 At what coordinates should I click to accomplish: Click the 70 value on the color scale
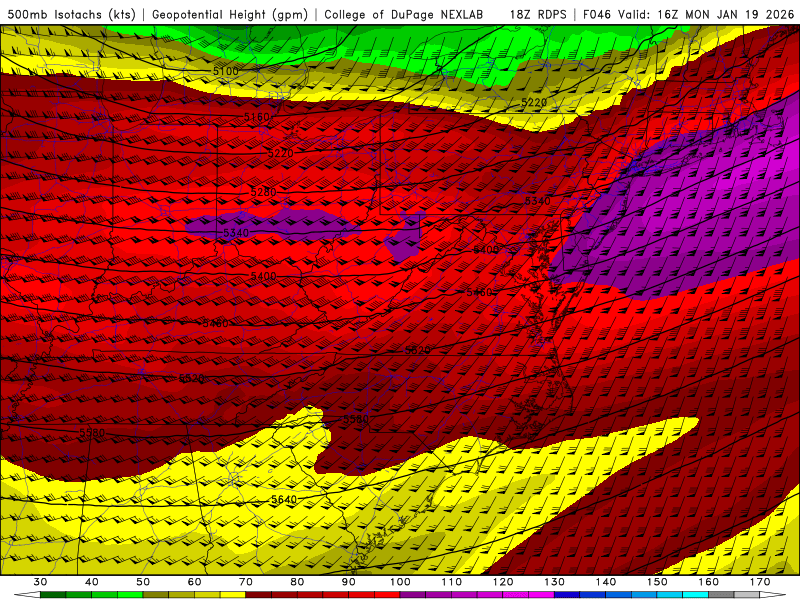[x=246, y=582]
